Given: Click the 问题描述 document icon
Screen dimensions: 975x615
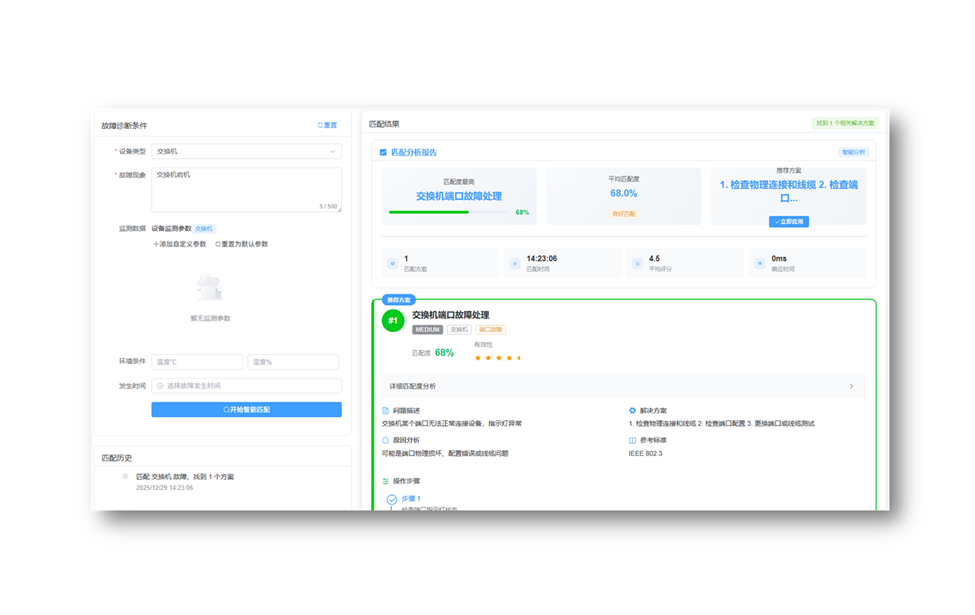Looking at the screenshot, I should (x=386, y=410).
